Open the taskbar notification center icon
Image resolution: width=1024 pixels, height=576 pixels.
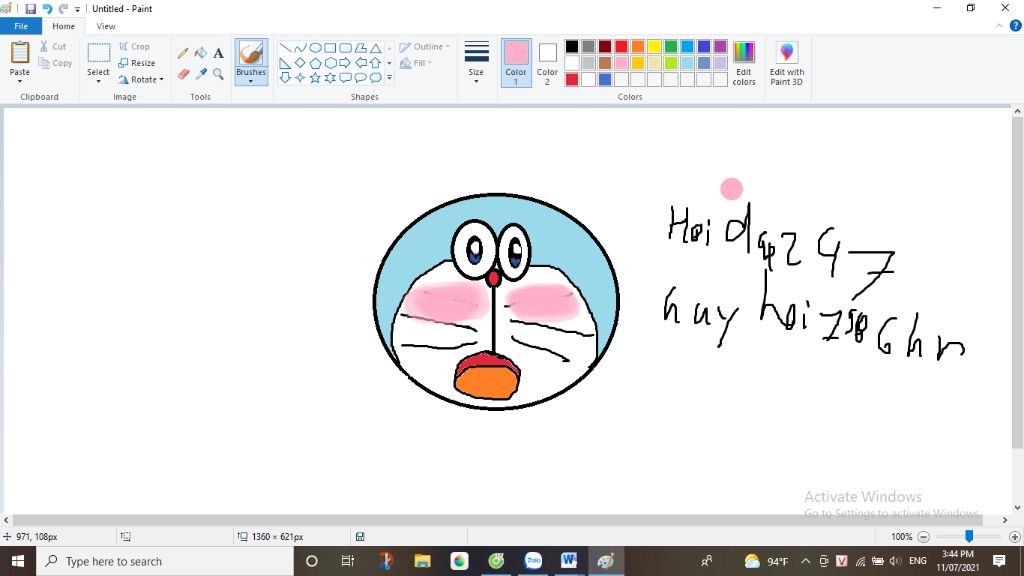[999, 561]
